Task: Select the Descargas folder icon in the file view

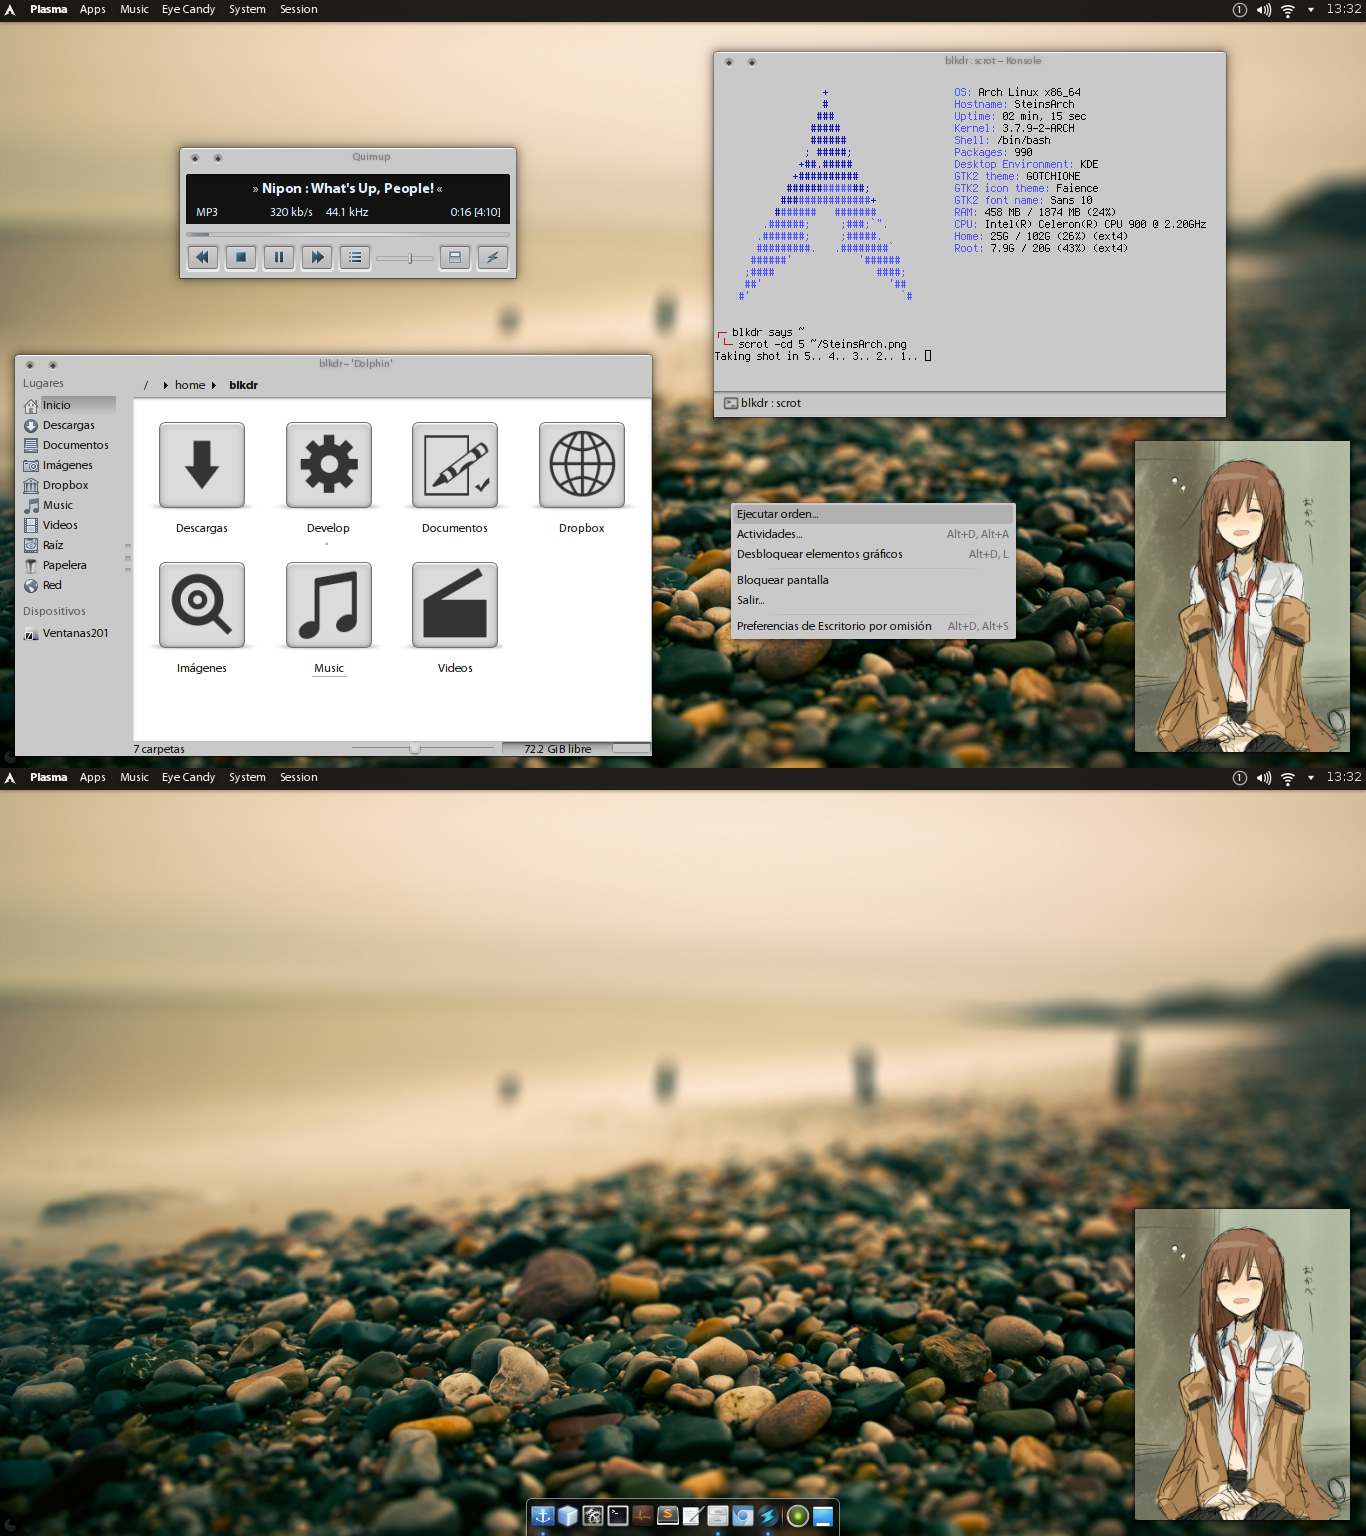Action: click(202, 465)
